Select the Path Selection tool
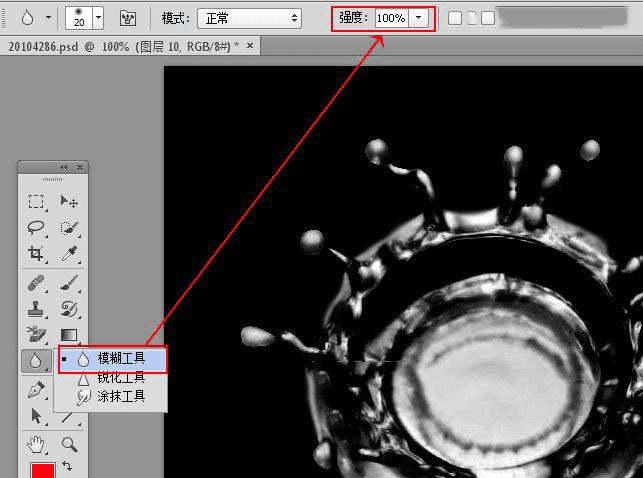The image size is (643, 478). point(36,416)
